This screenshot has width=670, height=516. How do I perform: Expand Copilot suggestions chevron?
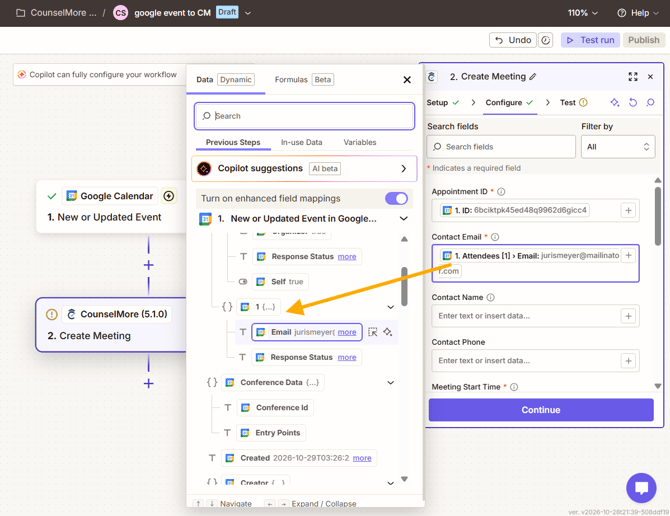click(x=403, y=169)
